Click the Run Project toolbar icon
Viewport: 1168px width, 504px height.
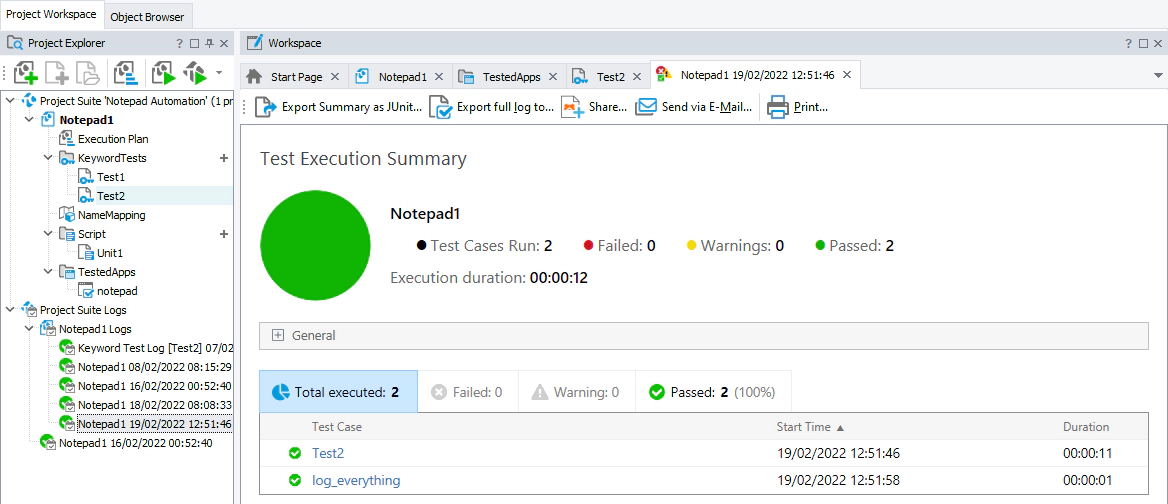(162, 73)
